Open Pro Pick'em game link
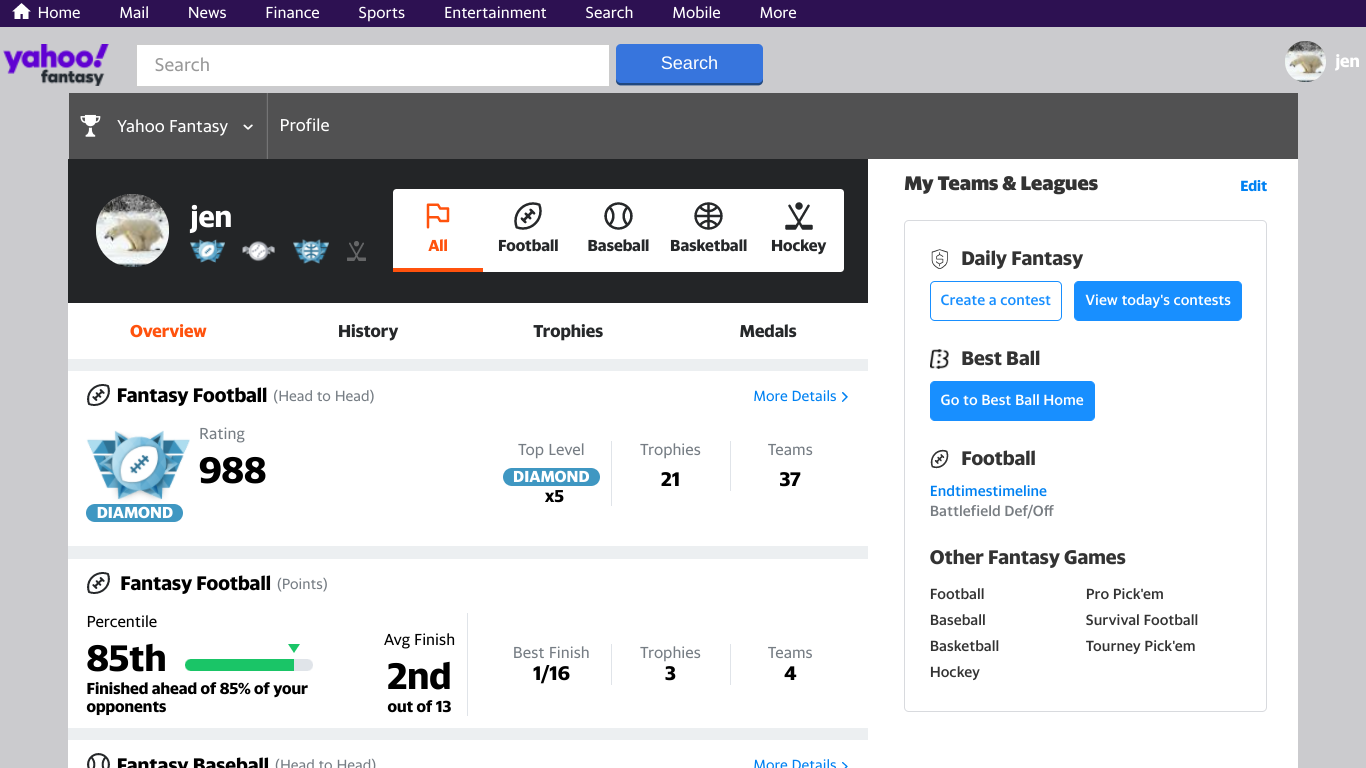Viewport: 1366px width, 768px height. (1125, 594)
